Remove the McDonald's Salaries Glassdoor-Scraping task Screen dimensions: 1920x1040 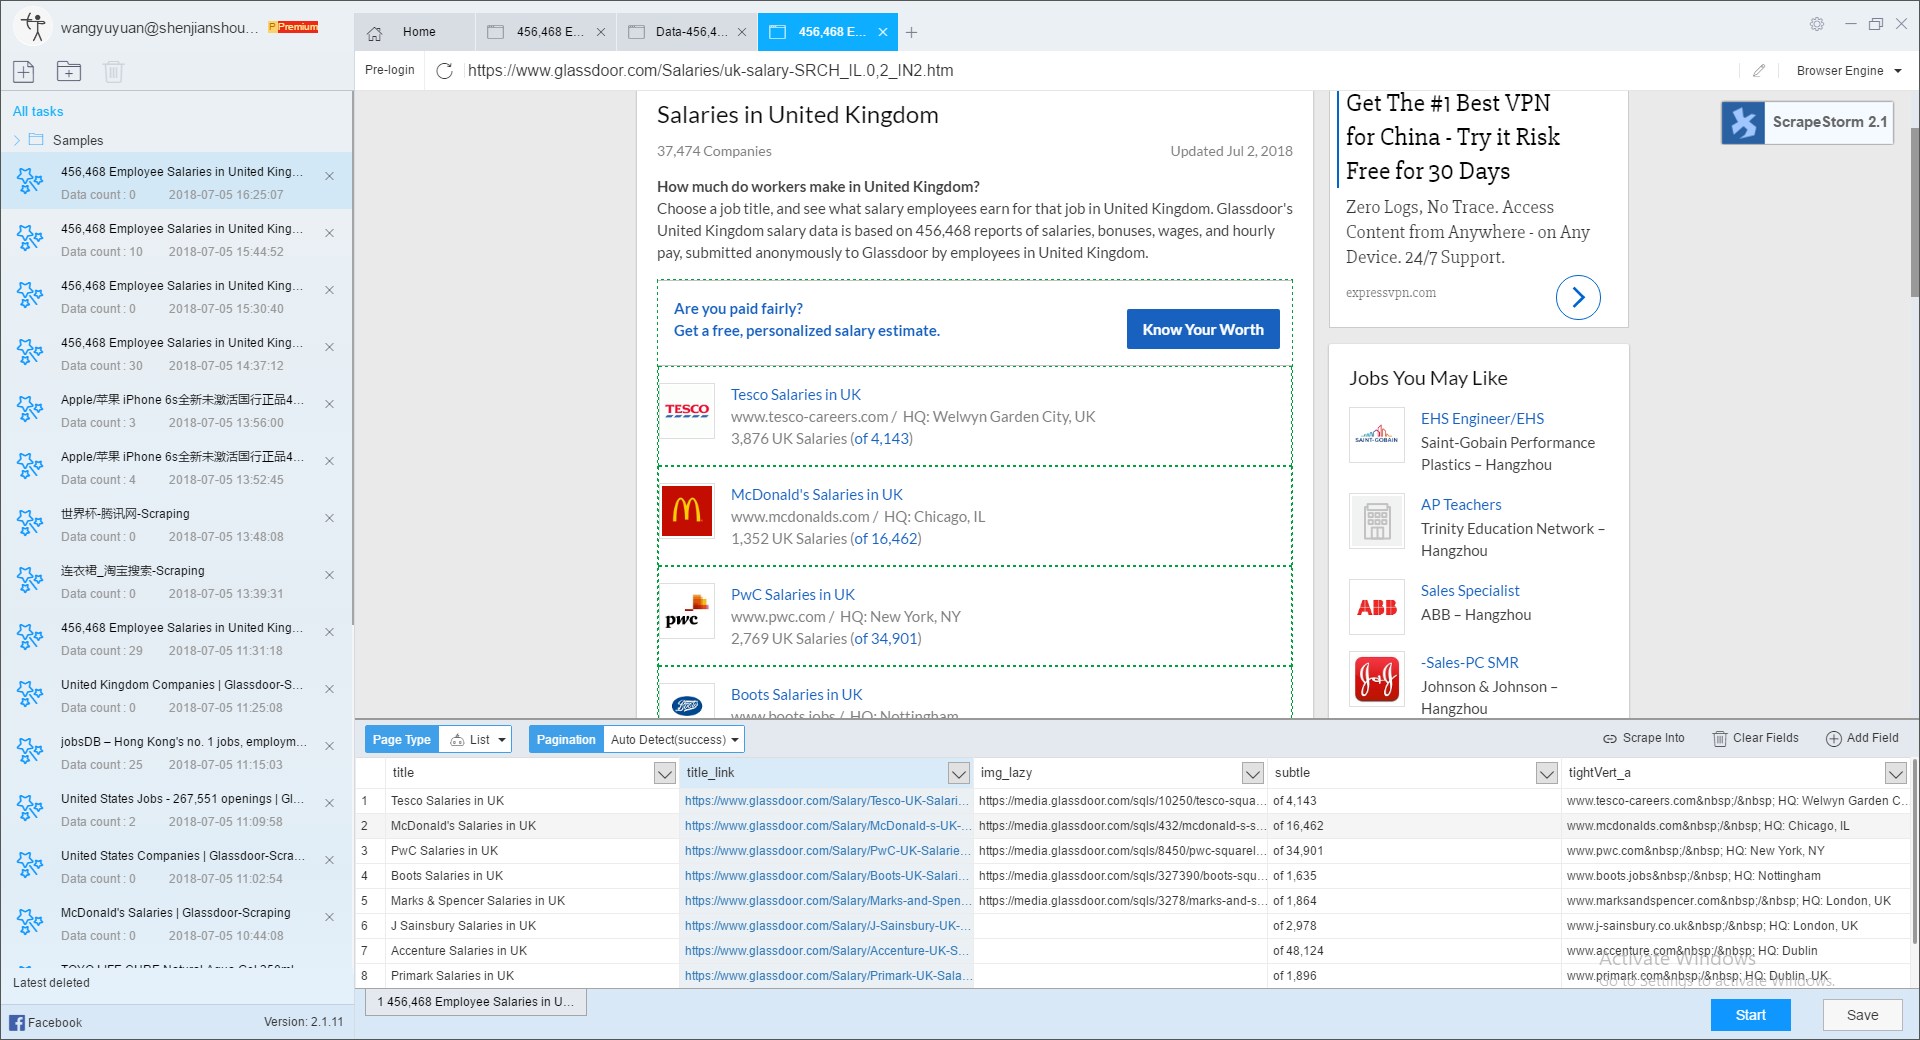coord(329,917)
